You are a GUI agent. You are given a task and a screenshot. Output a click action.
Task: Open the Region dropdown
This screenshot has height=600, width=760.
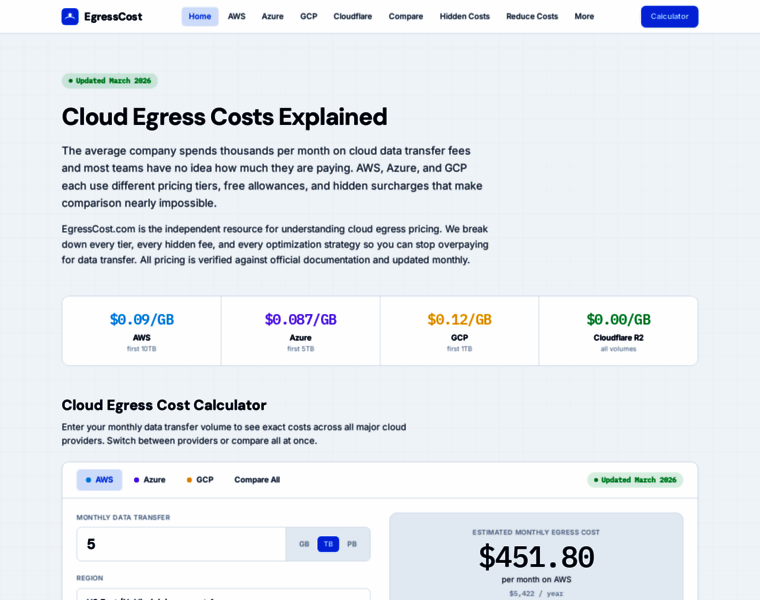(223, 594)
